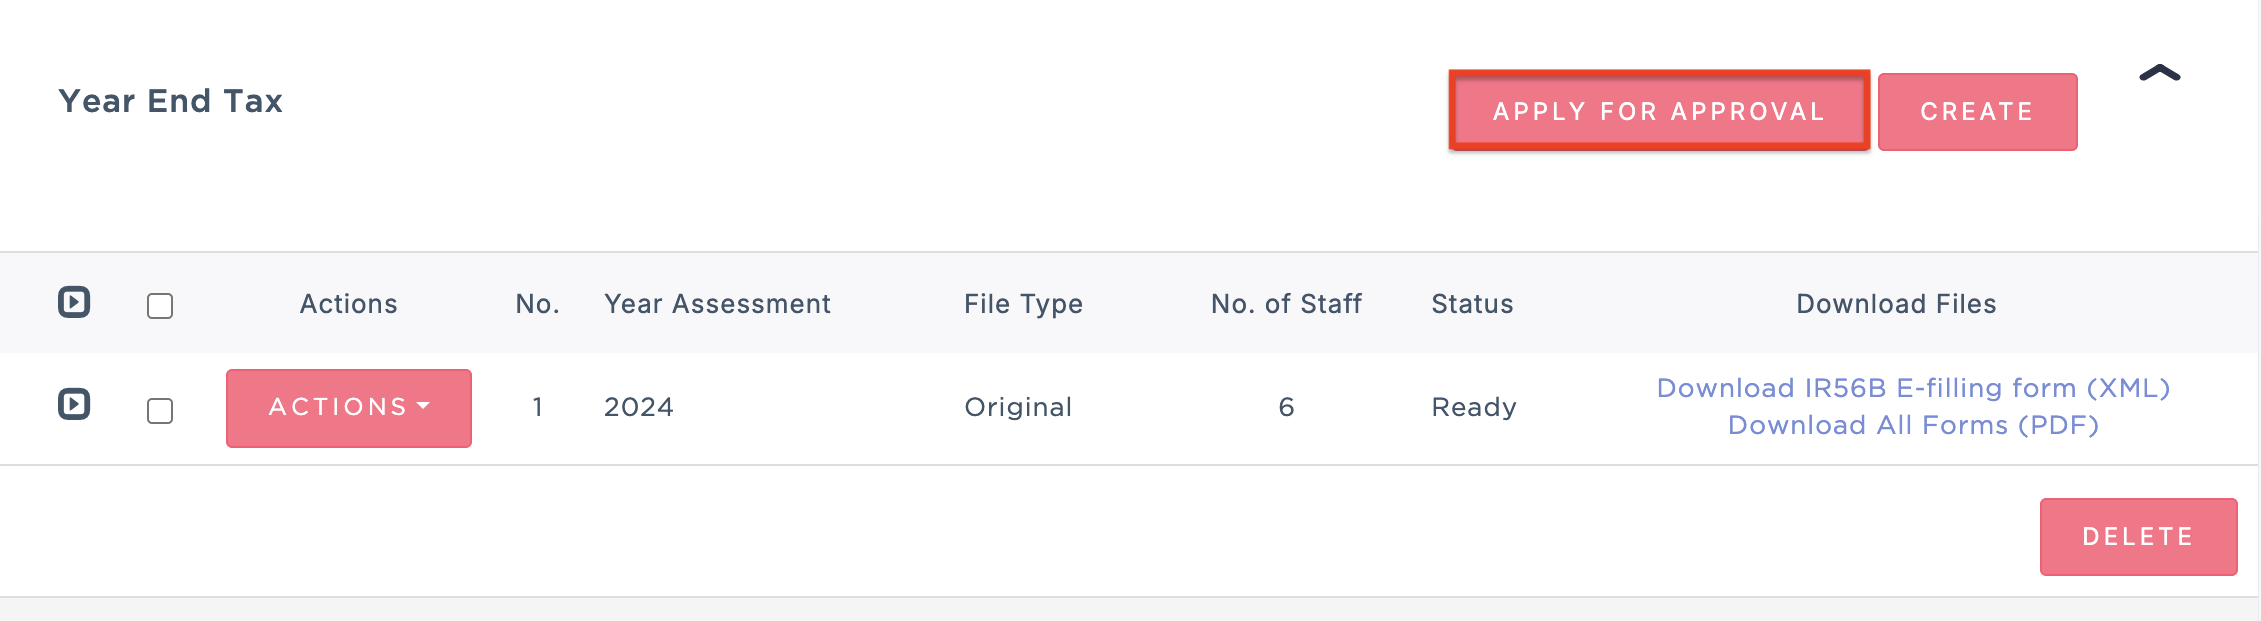This screenshot has height=621, width=2261.
Task: Click the Year Assessment column header
Action: 717,304
